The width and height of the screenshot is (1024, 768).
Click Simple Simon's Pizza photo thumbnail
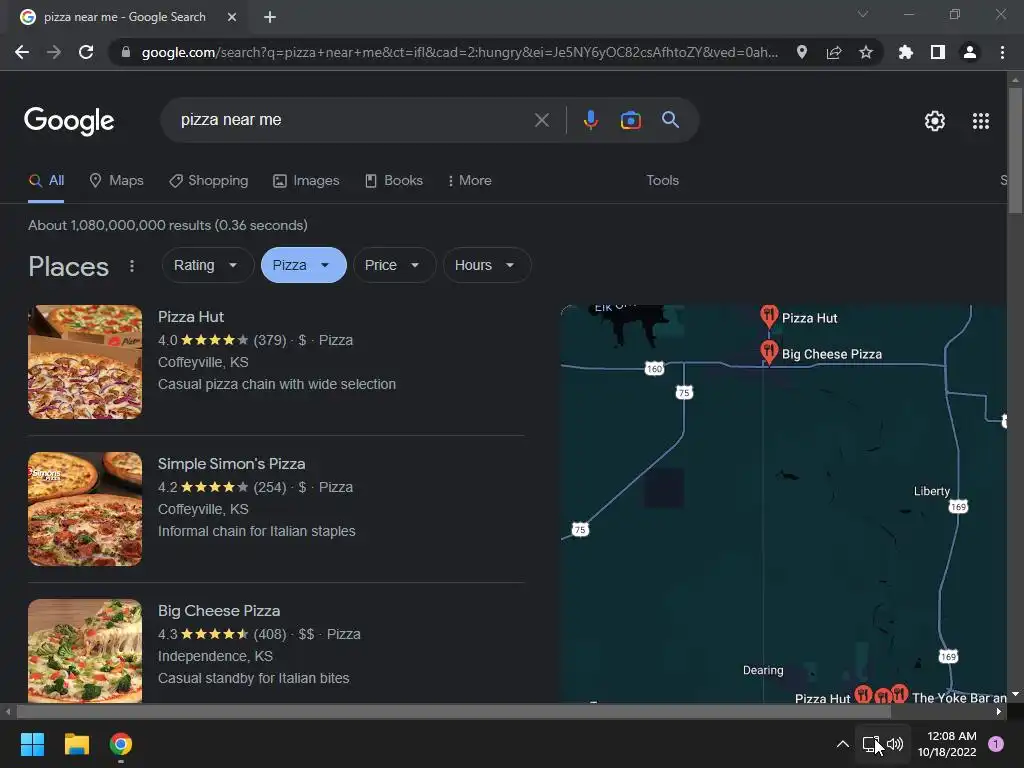(x=85, y=509)
